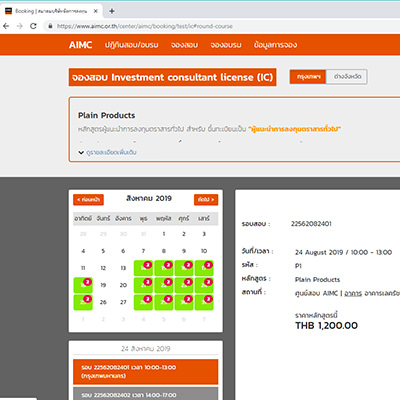Click the browser forward arrow
This screenshot has height=400, width=400.
pyautogui.click(x=20, y=26)
